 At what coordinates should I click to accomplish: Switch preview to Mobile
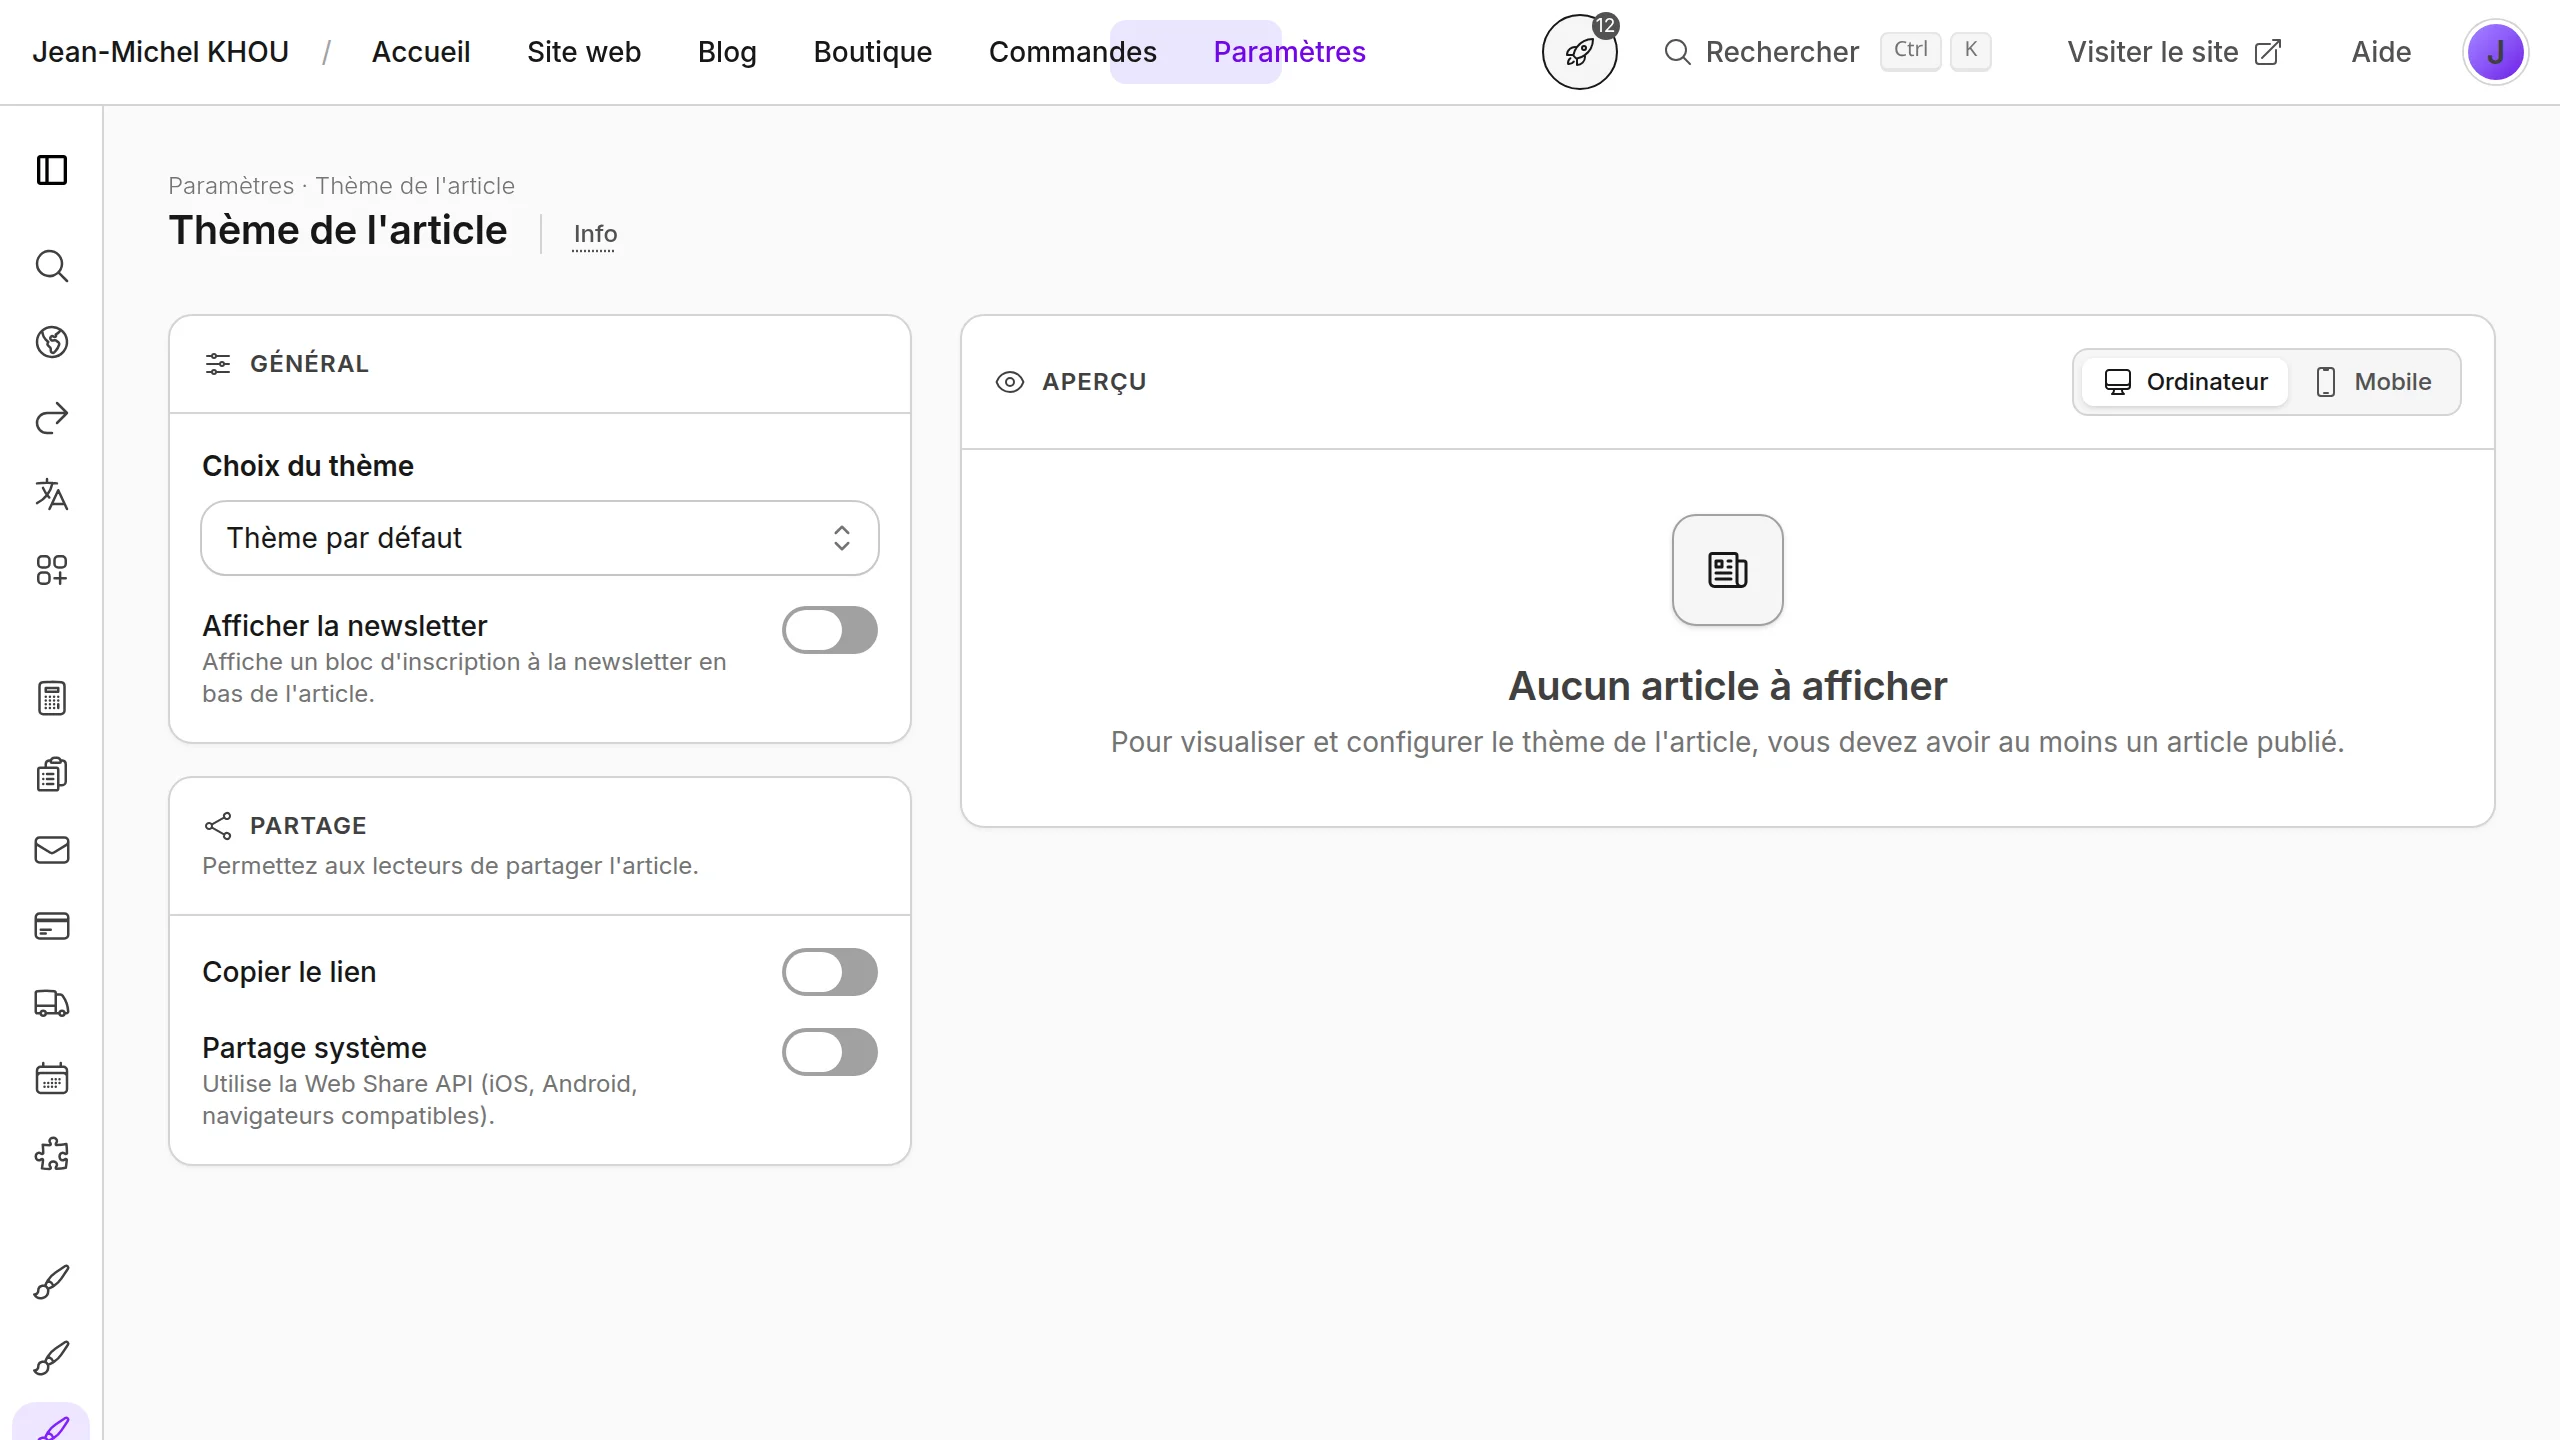2373,382
